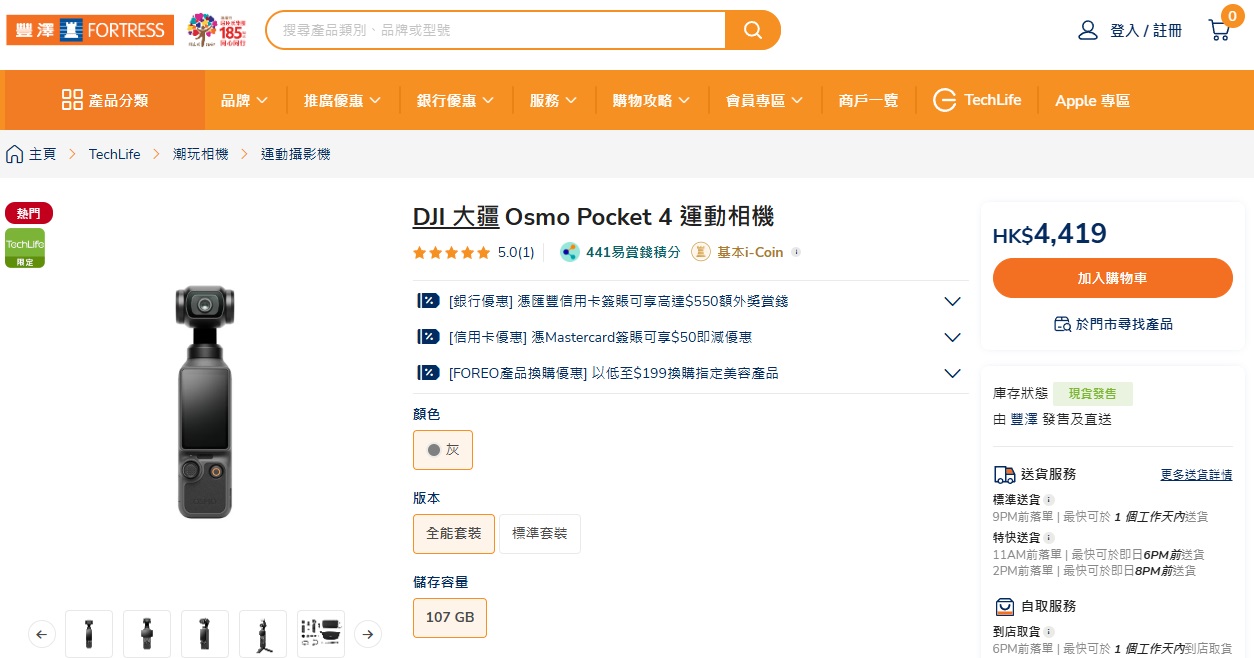Expand the Mastercard 信用卡優惠 row
The width and height of the screenshot is (1254, 658).
[x=952, y=337]
